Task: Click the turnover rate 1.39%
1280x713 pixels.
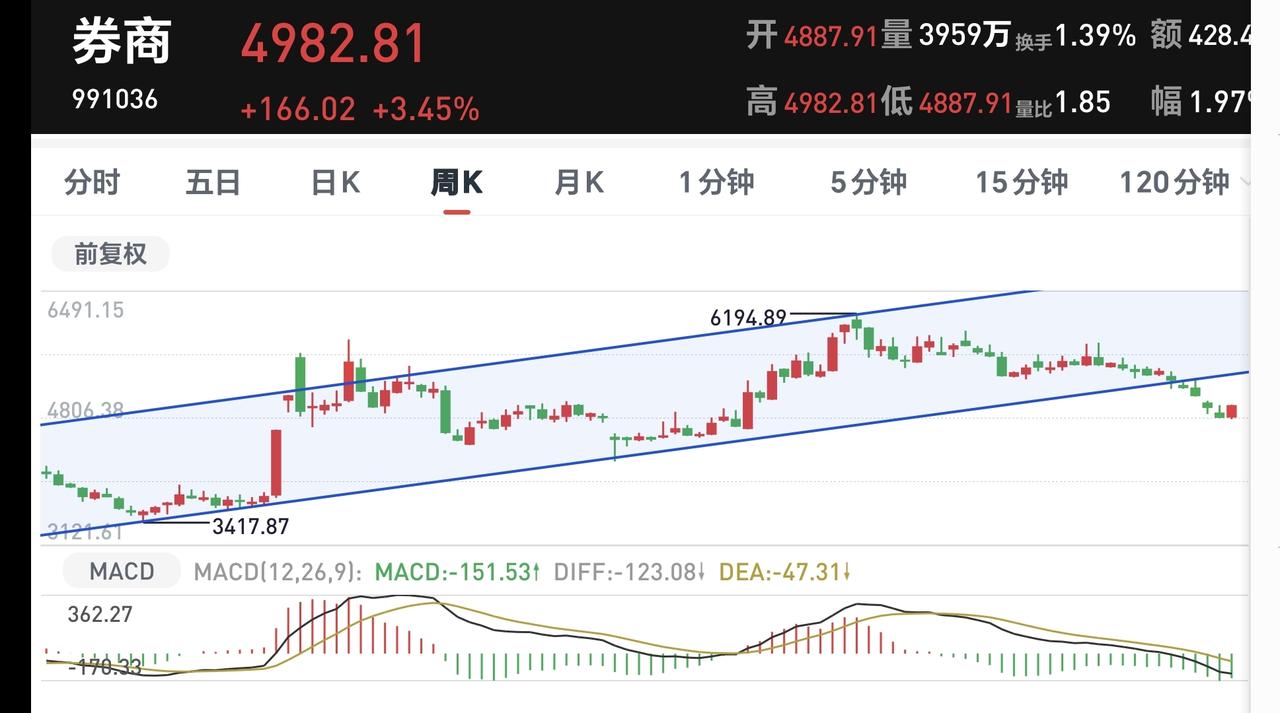Action: click(1096, 36)
